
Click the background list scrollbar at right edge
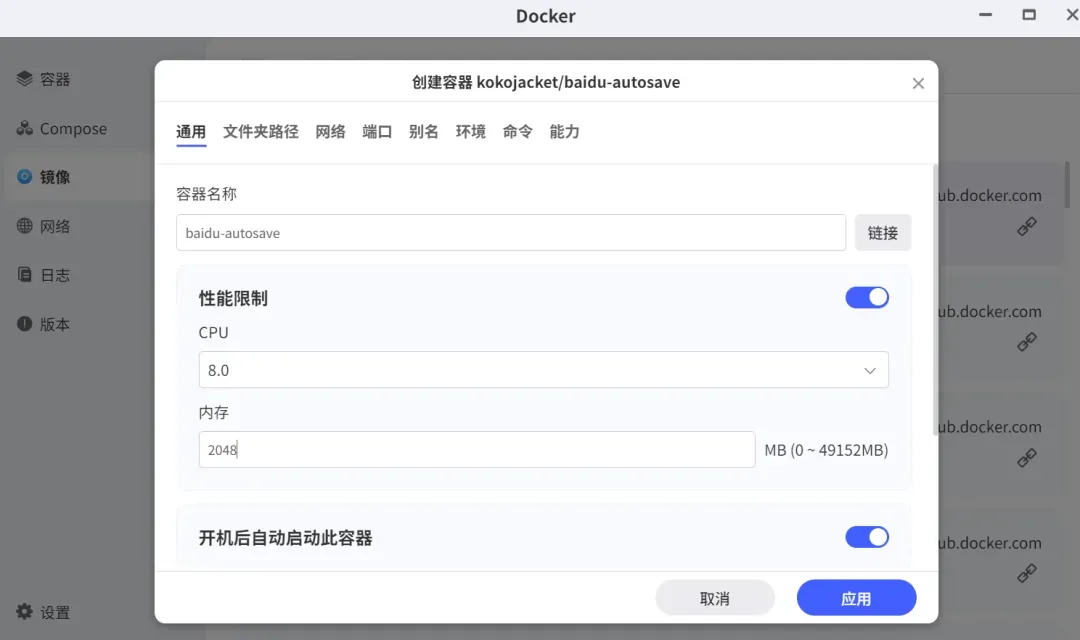pos(1067,184)
